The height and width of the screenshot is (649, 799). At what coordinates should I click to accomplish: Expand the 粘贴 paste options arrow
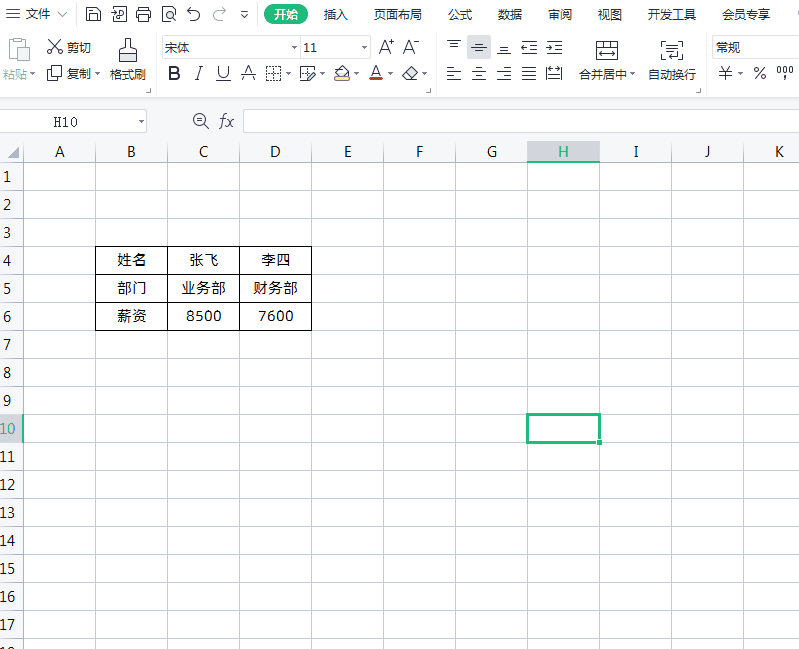point(33,74)
